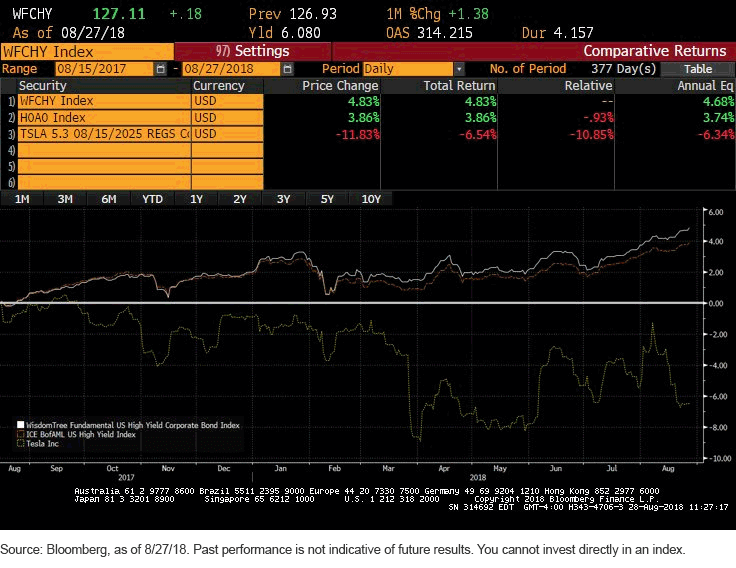Click last price 127.11 in header

(x=119, y=14)
